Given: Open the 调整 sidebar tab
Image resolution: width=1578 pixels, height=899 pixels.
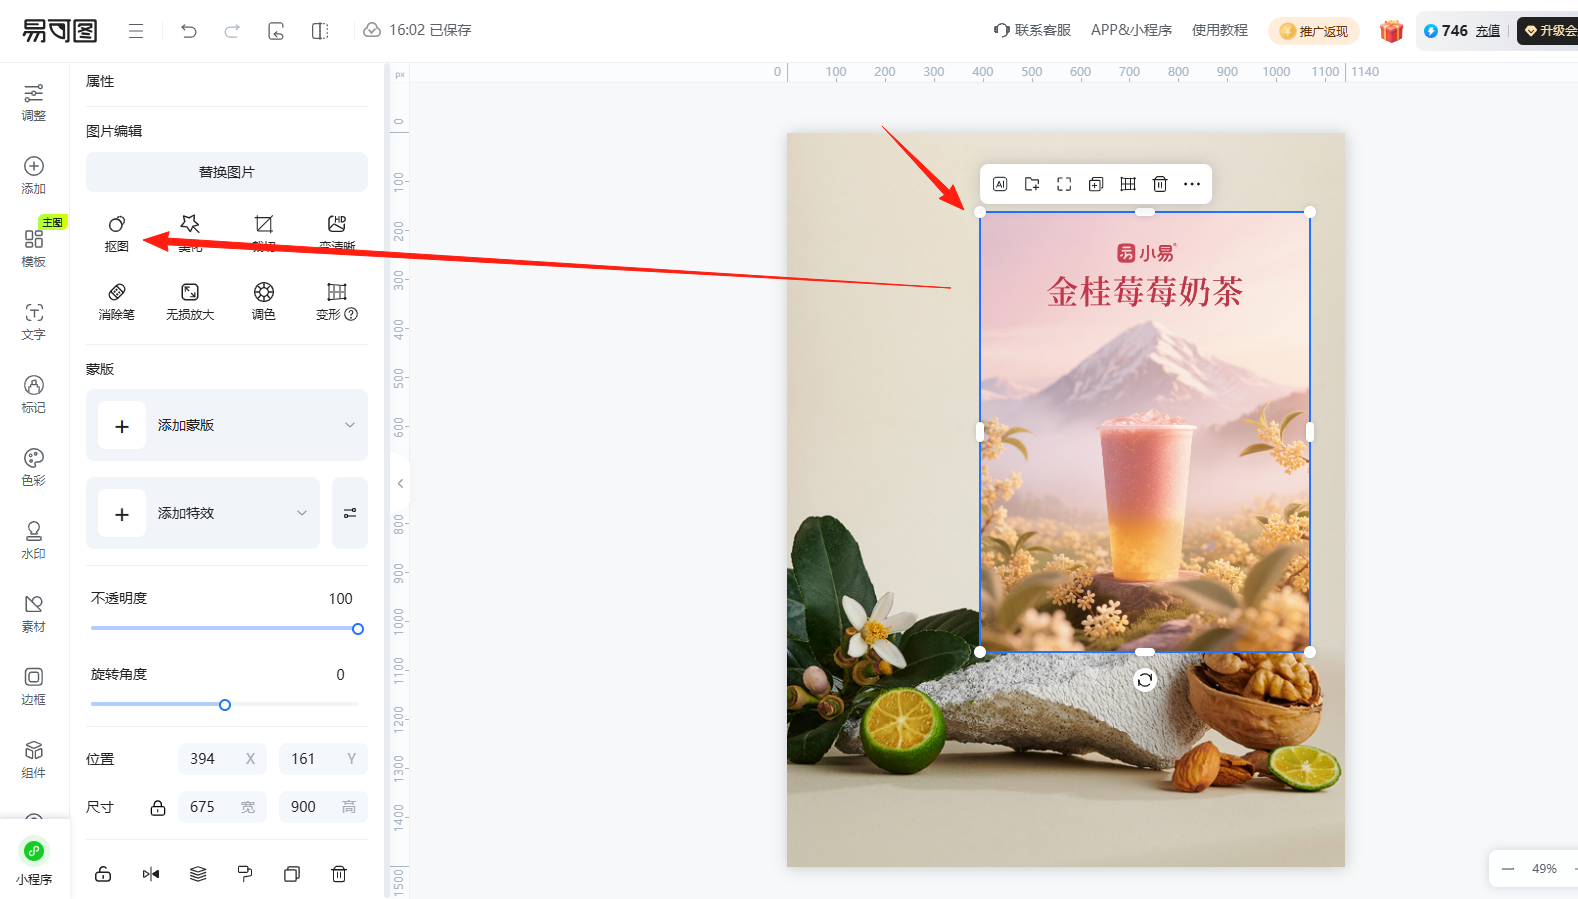Looking at the screenshot, I should pos(34,102).
